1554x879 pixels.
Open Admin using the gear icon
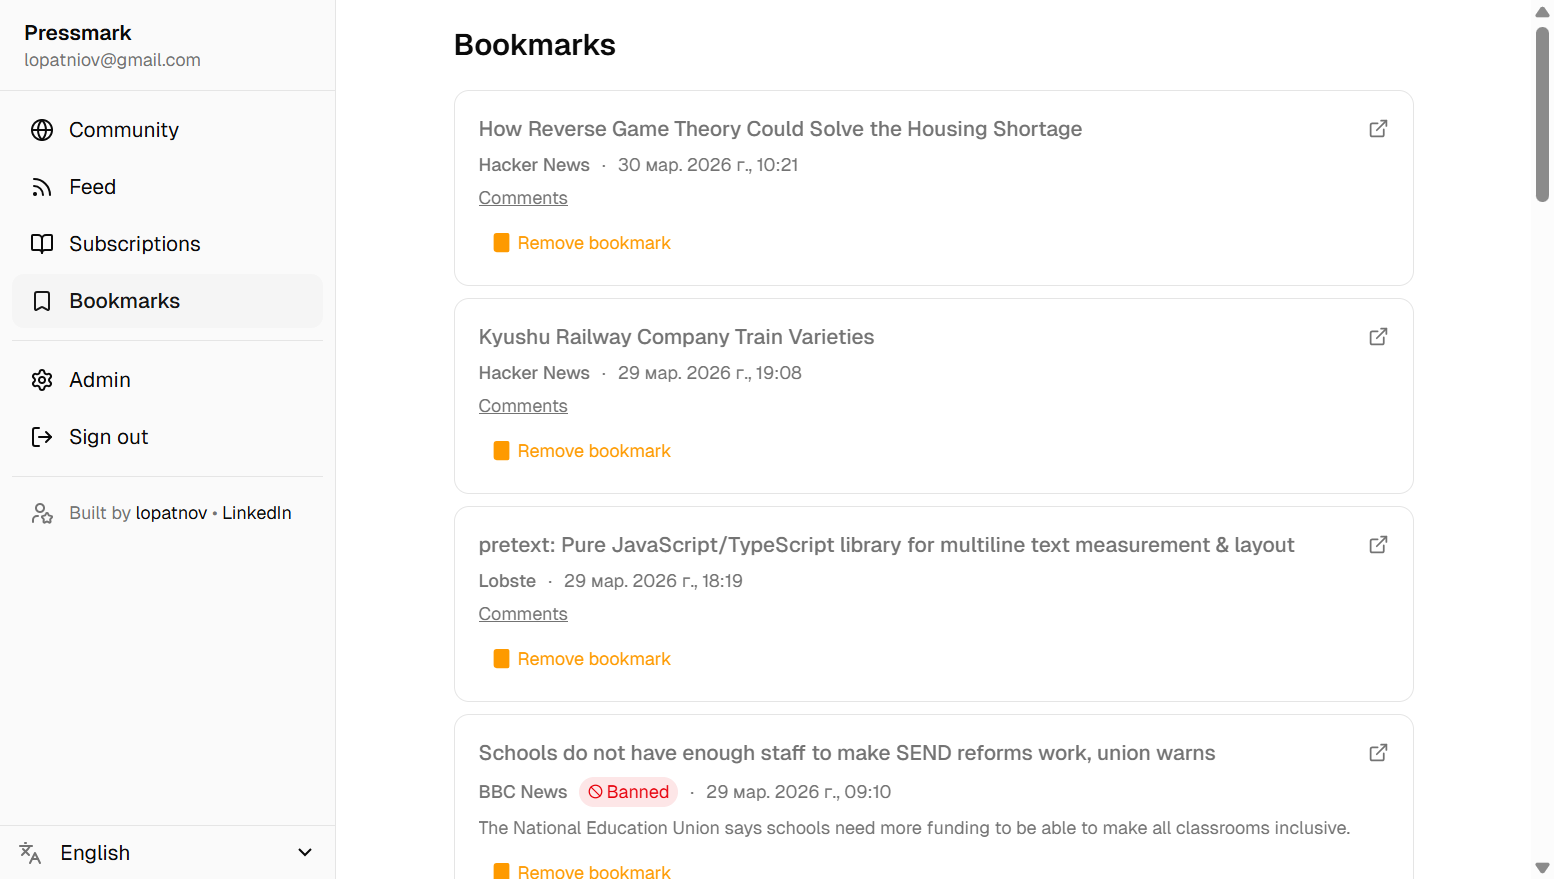pos(41,379)
